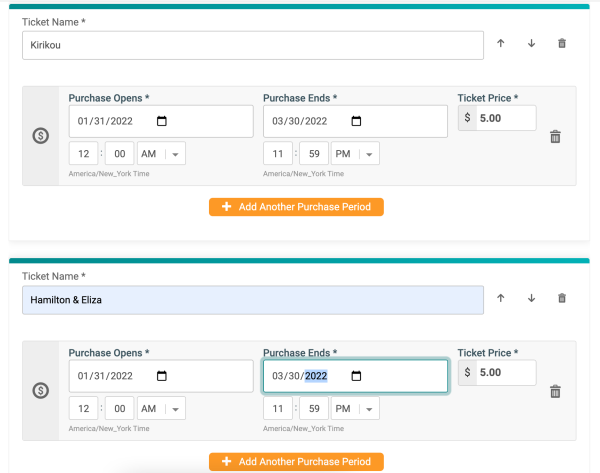The image size is (600, 473).
Task: Click hour field 11 for Hamilton & Eliza ends
Action: tap(278, 408)
